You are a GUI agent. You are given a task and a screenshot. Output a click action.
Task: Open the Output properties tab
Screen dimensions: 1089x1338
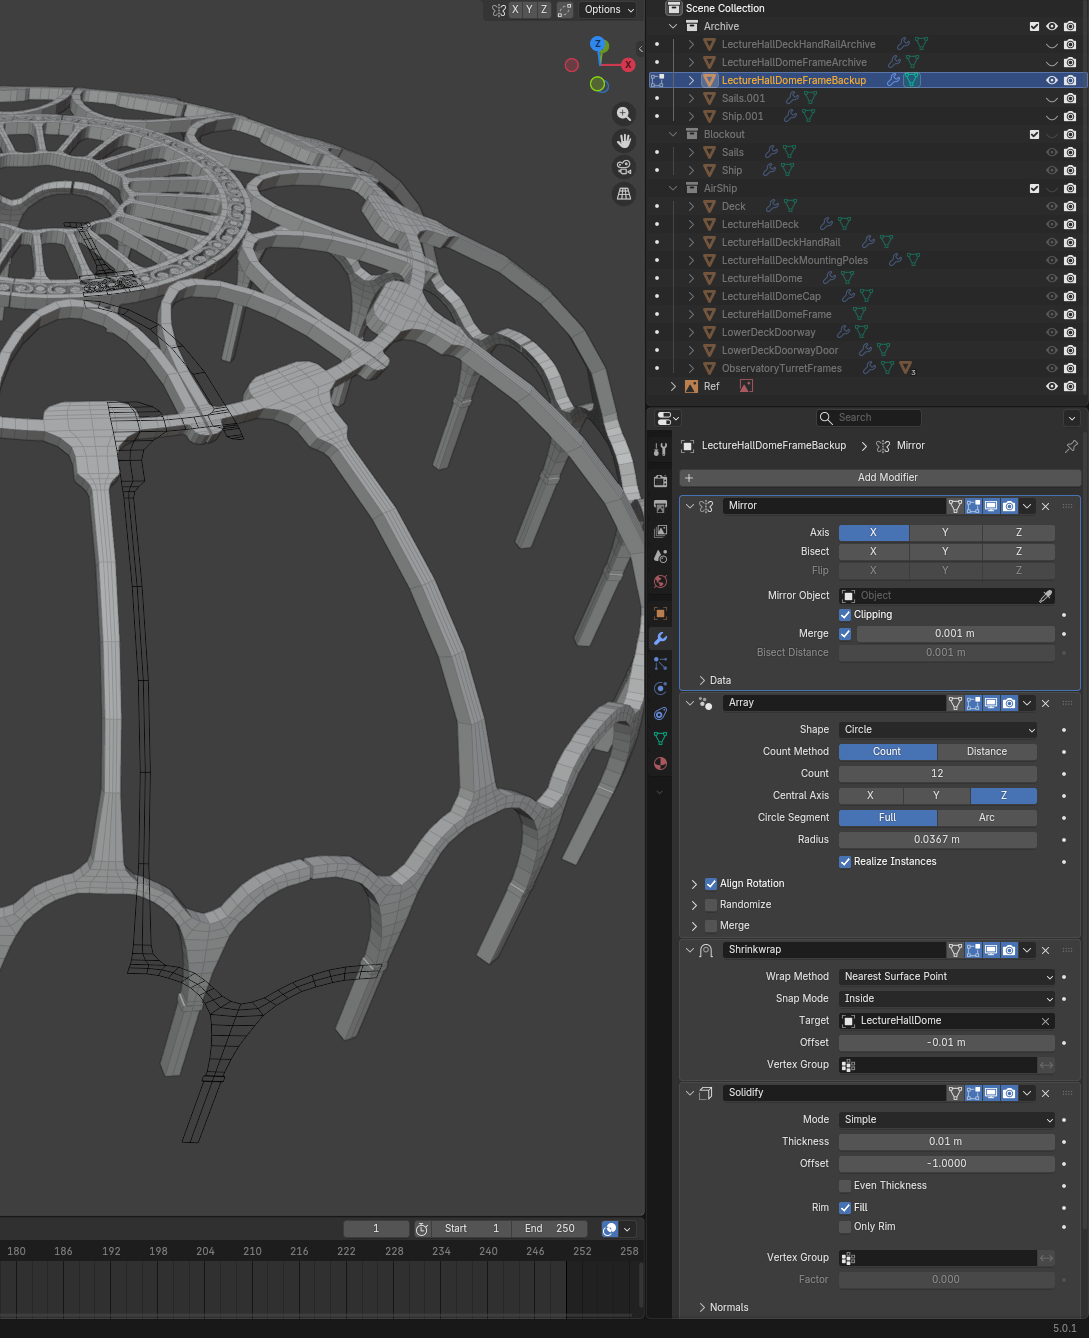click(660, 506)
